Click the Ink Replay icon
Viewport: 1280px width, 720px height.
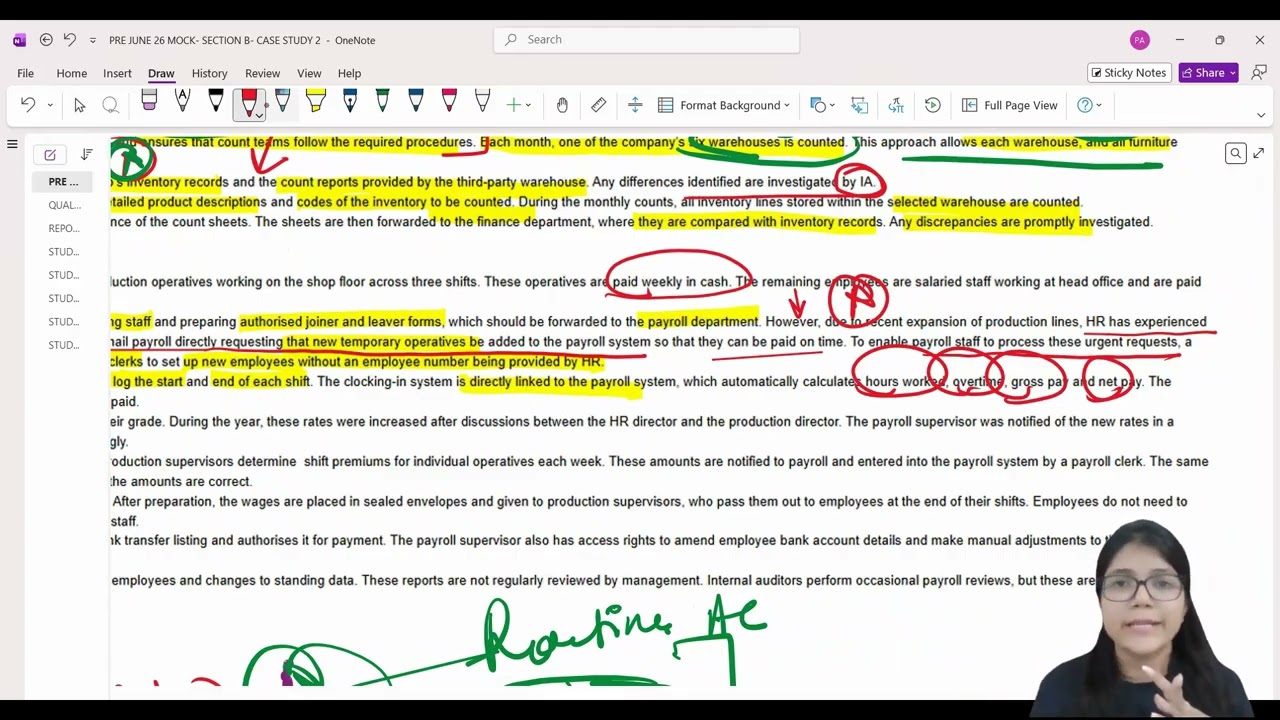click(x=933, y=105)
